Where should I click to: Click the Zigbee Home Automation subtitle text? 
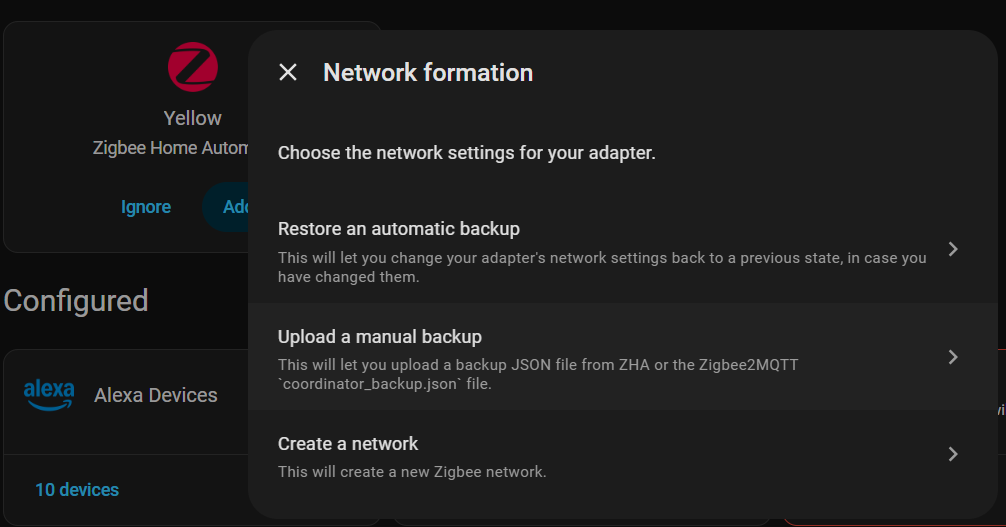point(170,148)
